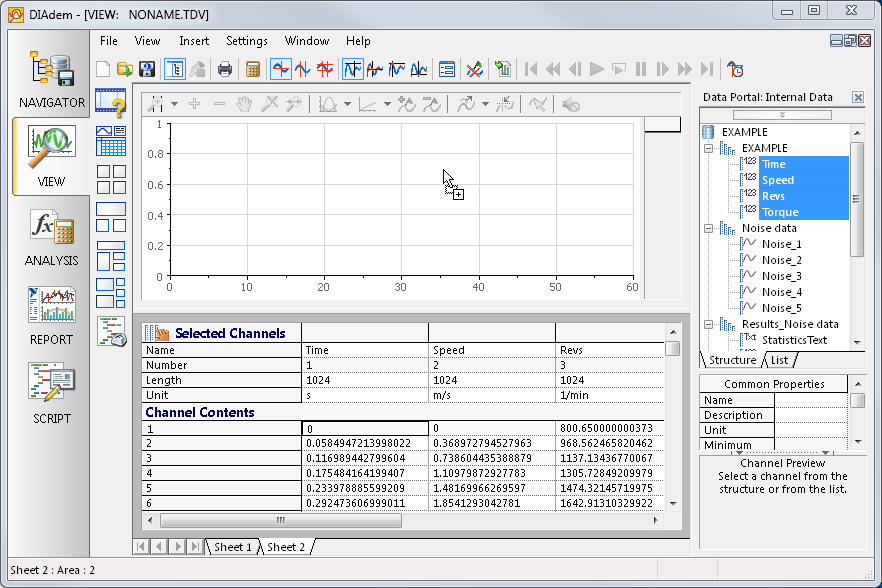Screen dimensions: 882x588
Task: Click the new blank layout icon
Action: pyautogui.click(x=103, y=69)
